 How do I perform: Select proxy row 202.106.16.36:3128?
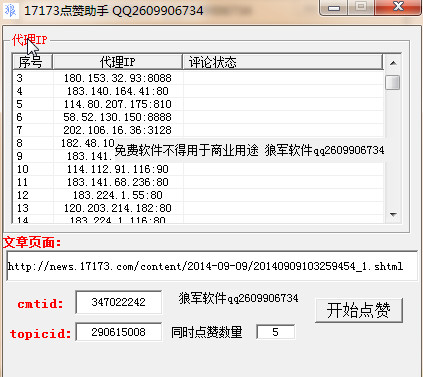198,130
